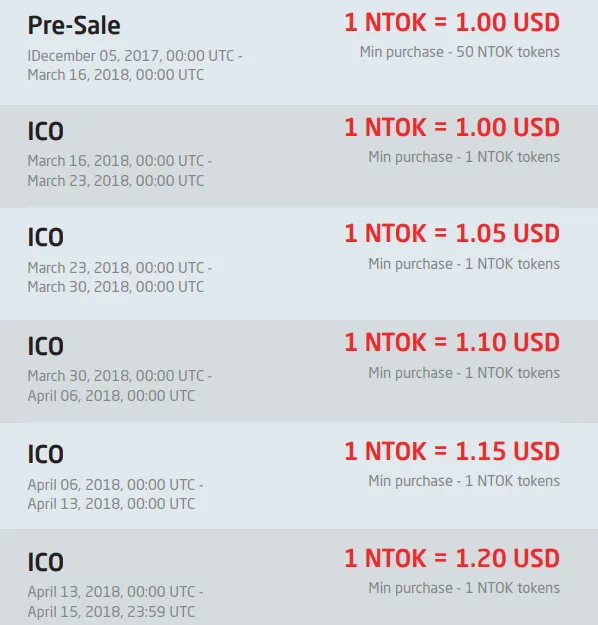Click March 16, 2018 - March 23 date range
Viewport: 598px width, 625px height.
120,171
